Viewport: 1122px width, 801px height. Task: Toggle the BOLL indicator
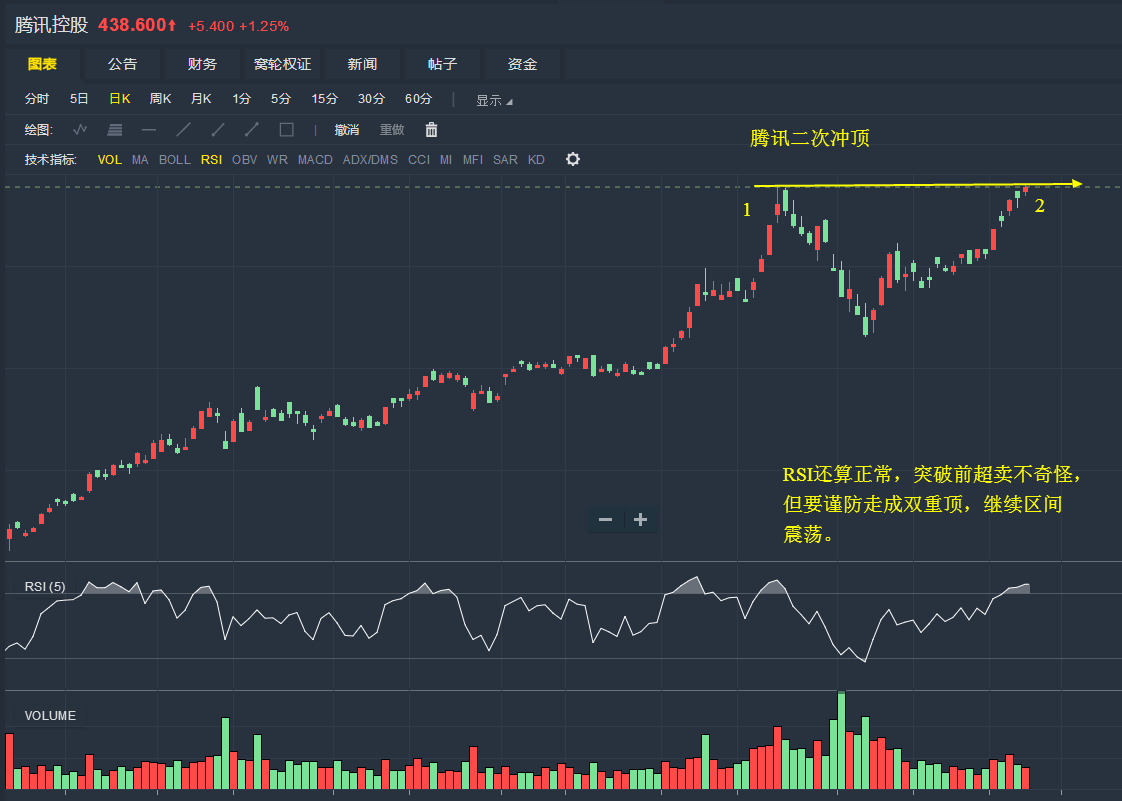tap(175, 160)
